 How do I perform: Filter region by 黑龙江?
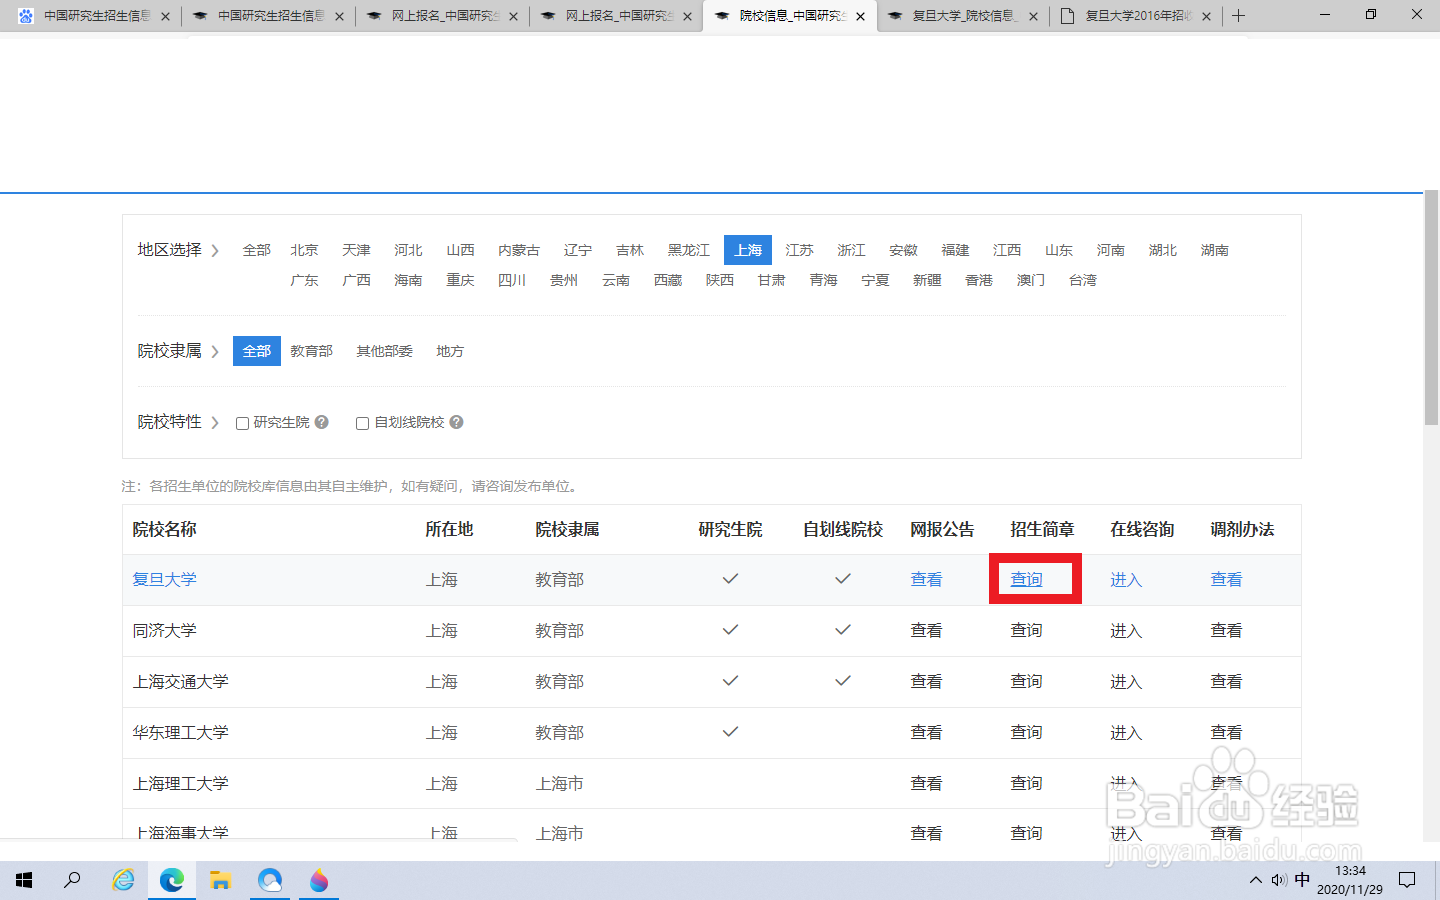tap(689, 250)
